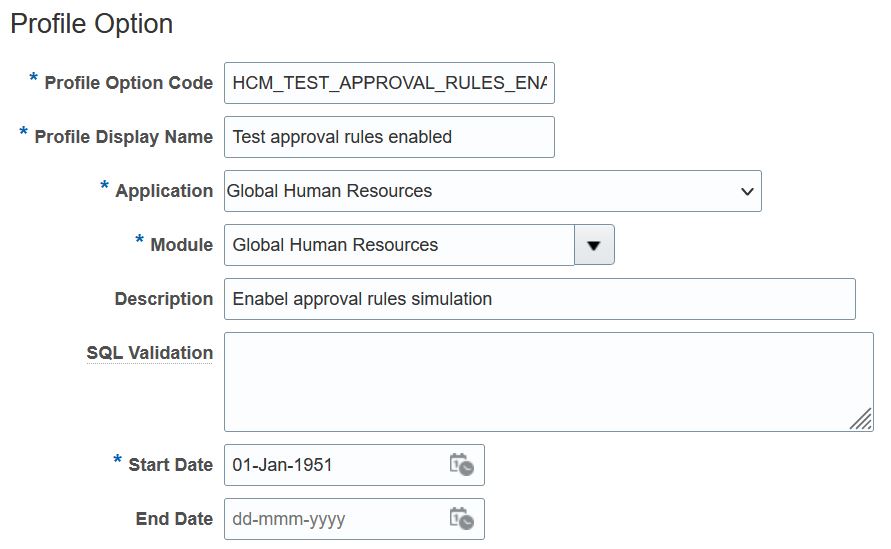
Task: Open the Module dropdown arrow
Action: point(594,245)
